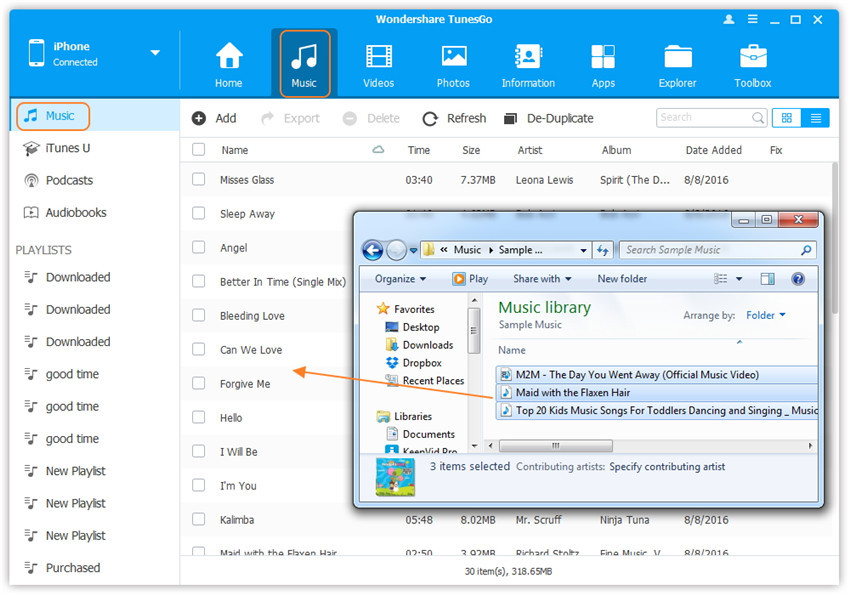Select Podcasts in the left sidebar
Viewport: 850px width, 595px height.
click(x=69, y=180)
